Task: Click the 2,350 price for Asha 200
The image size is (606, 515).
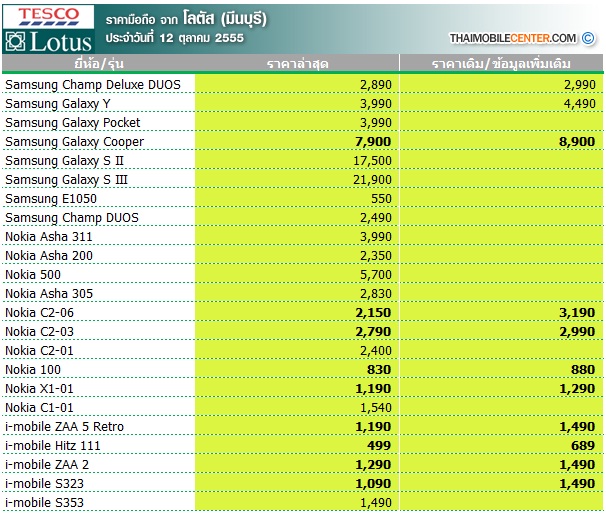Action: tap(376, 255)
